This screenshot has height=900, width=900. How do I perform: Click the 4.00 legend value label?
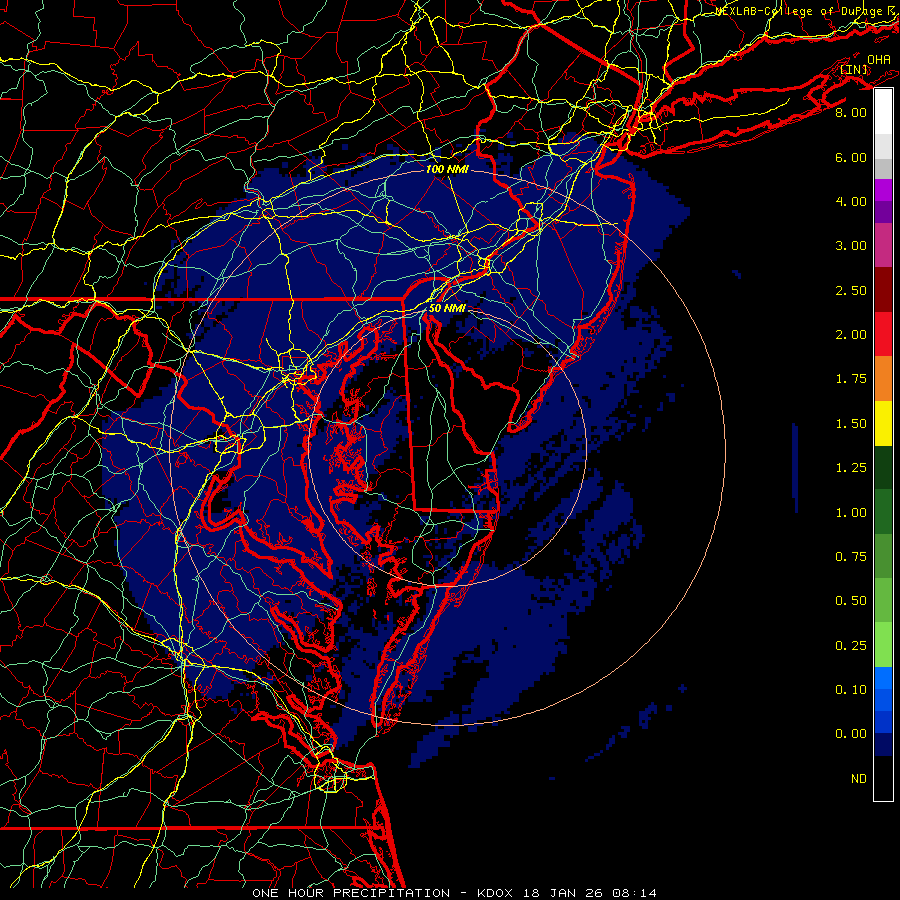coord(851,201)
